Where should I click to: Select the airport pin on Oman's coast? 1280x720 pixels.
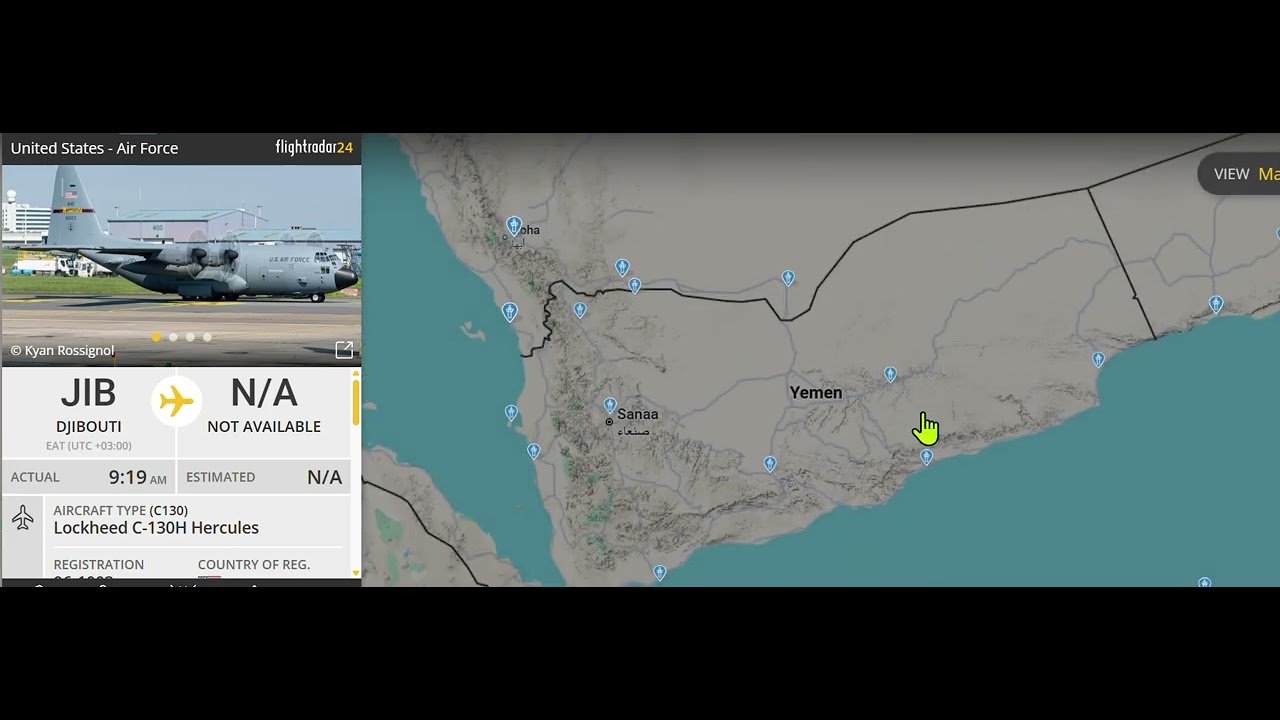tap(1216, 304)
